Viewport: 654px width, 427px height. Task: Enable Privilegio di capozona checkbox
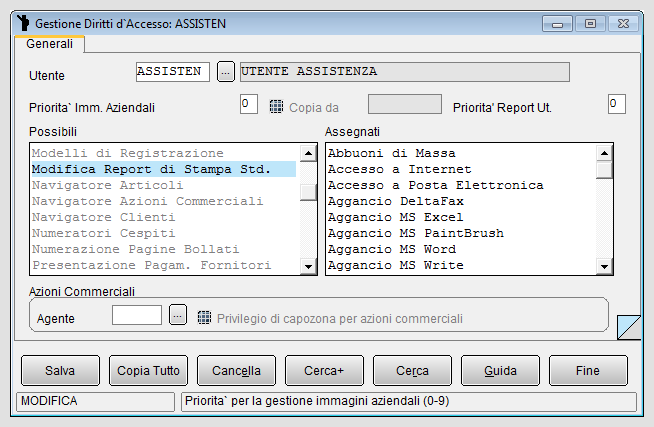204,318
